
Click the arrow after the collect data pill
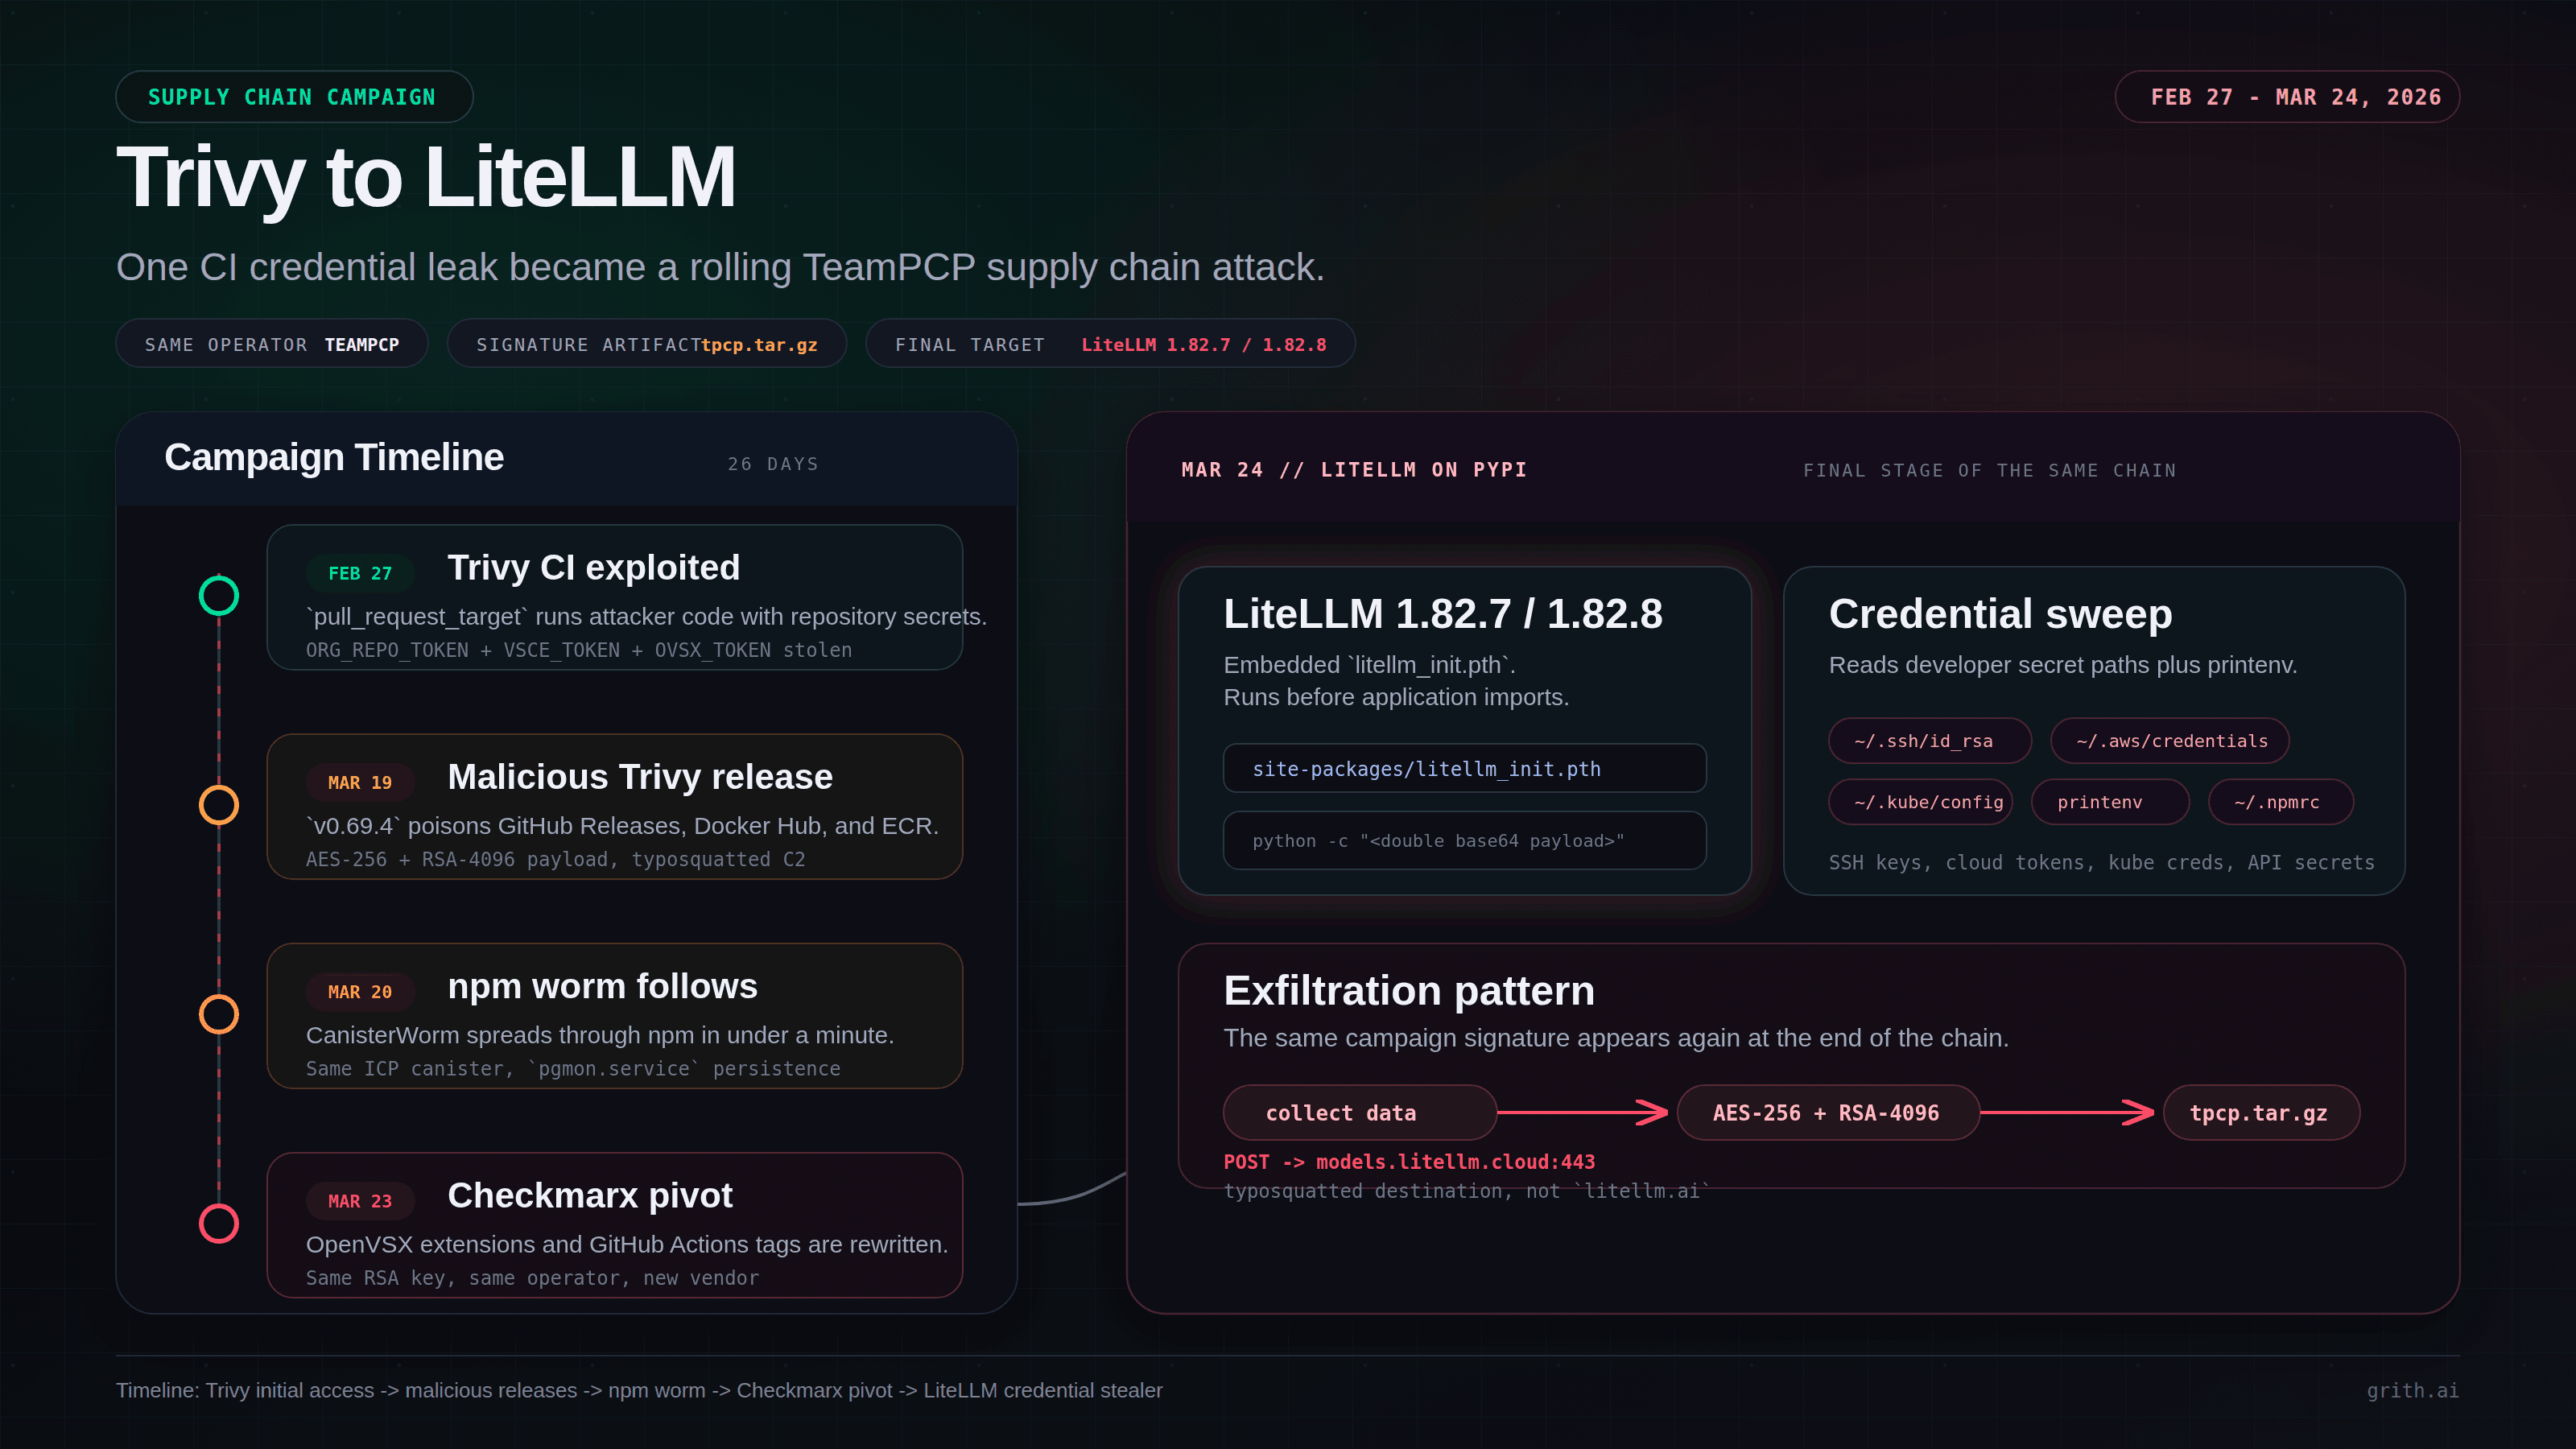1584,1112
